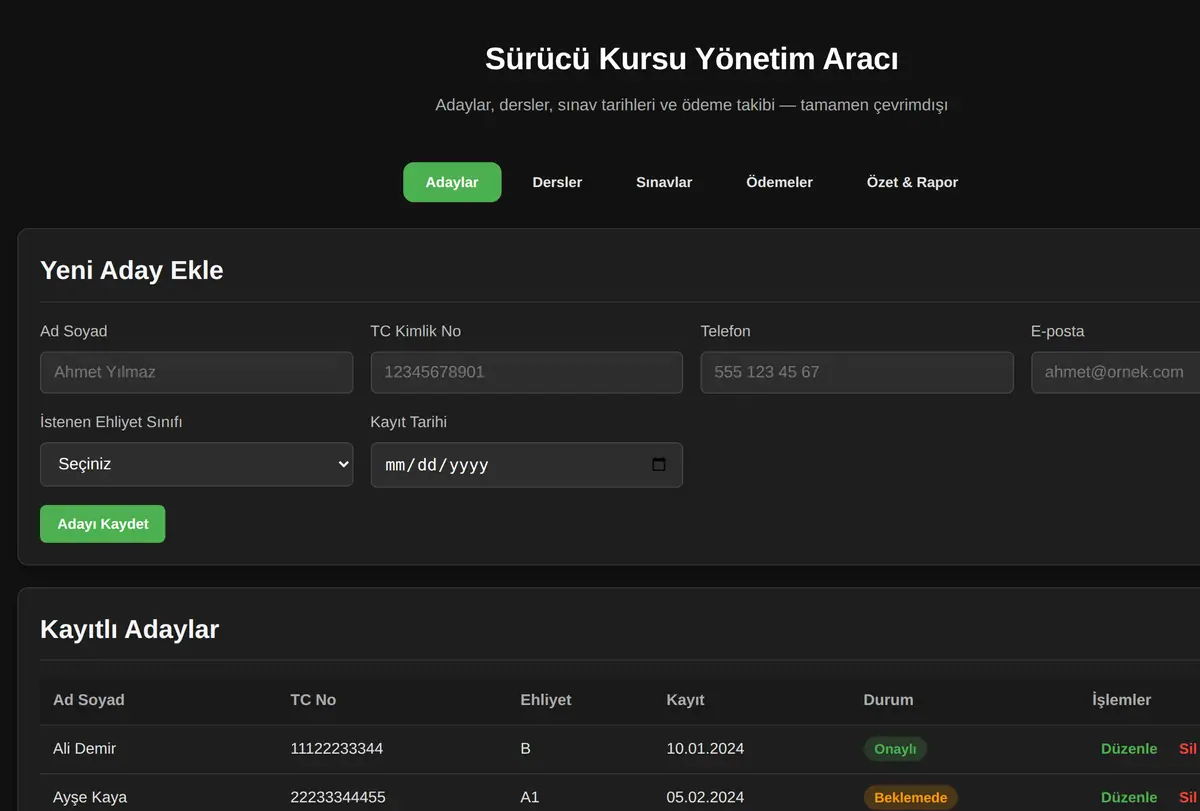Expand the İstenen Ehliyet Sınıfı dropdown
1200x811 pixels.
tap(196, 464)
